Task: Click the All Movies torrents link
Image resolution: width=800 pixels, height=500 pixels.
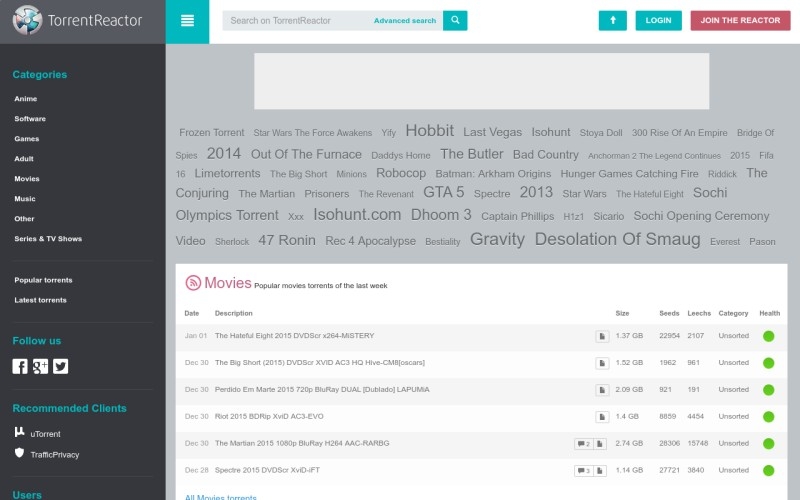Action: click(220, 497)
